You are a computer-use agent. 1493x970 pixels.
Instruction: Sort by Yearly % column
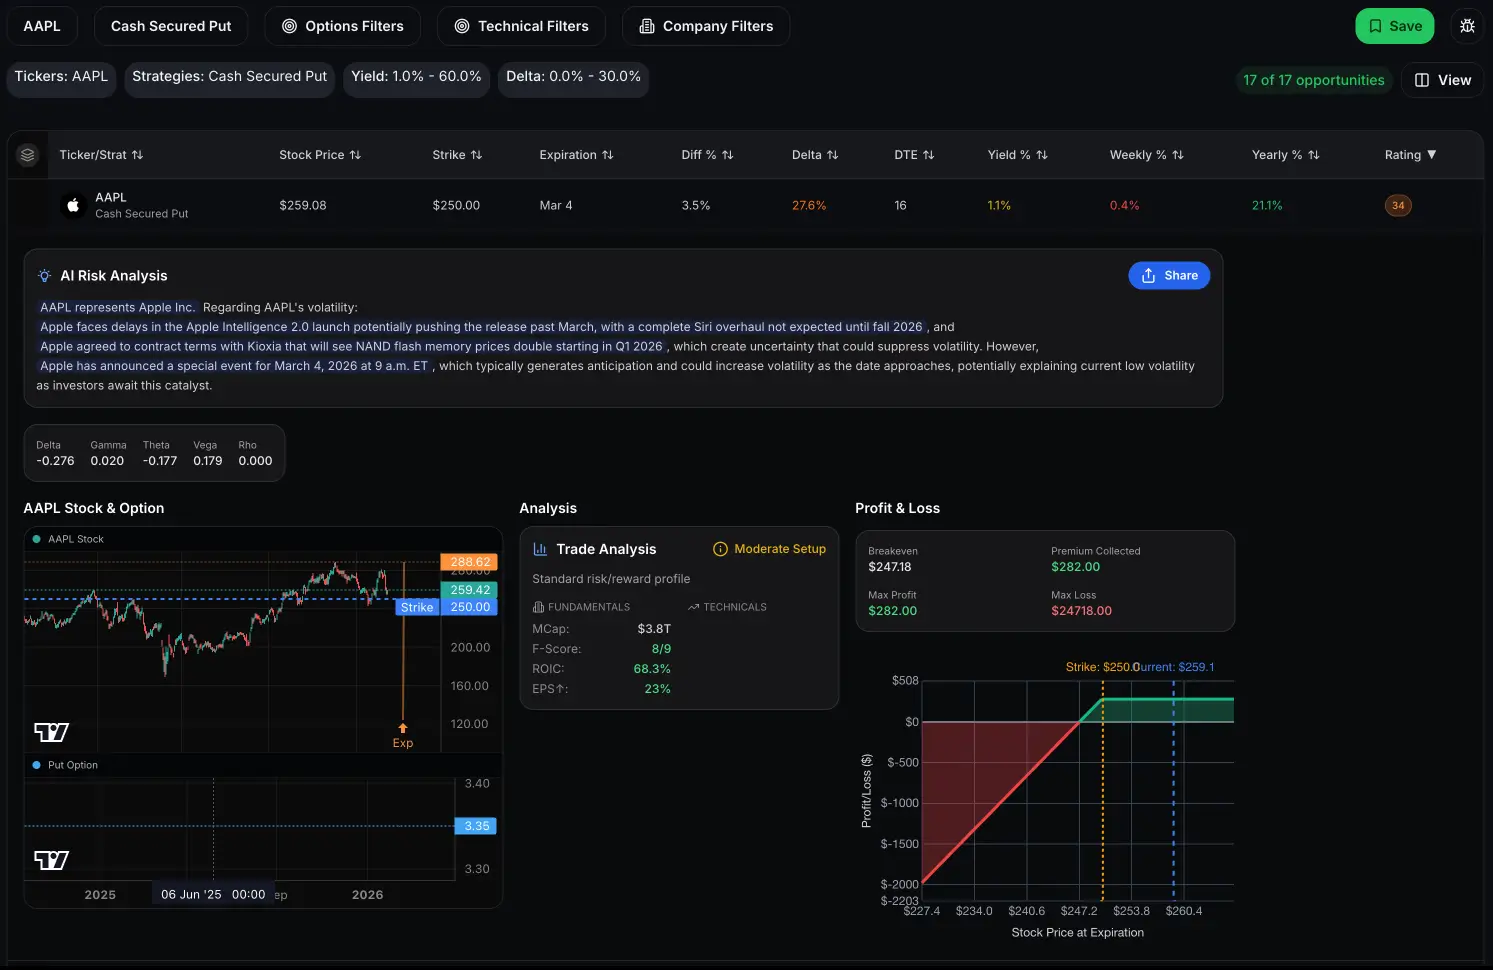pos(1285,155)
